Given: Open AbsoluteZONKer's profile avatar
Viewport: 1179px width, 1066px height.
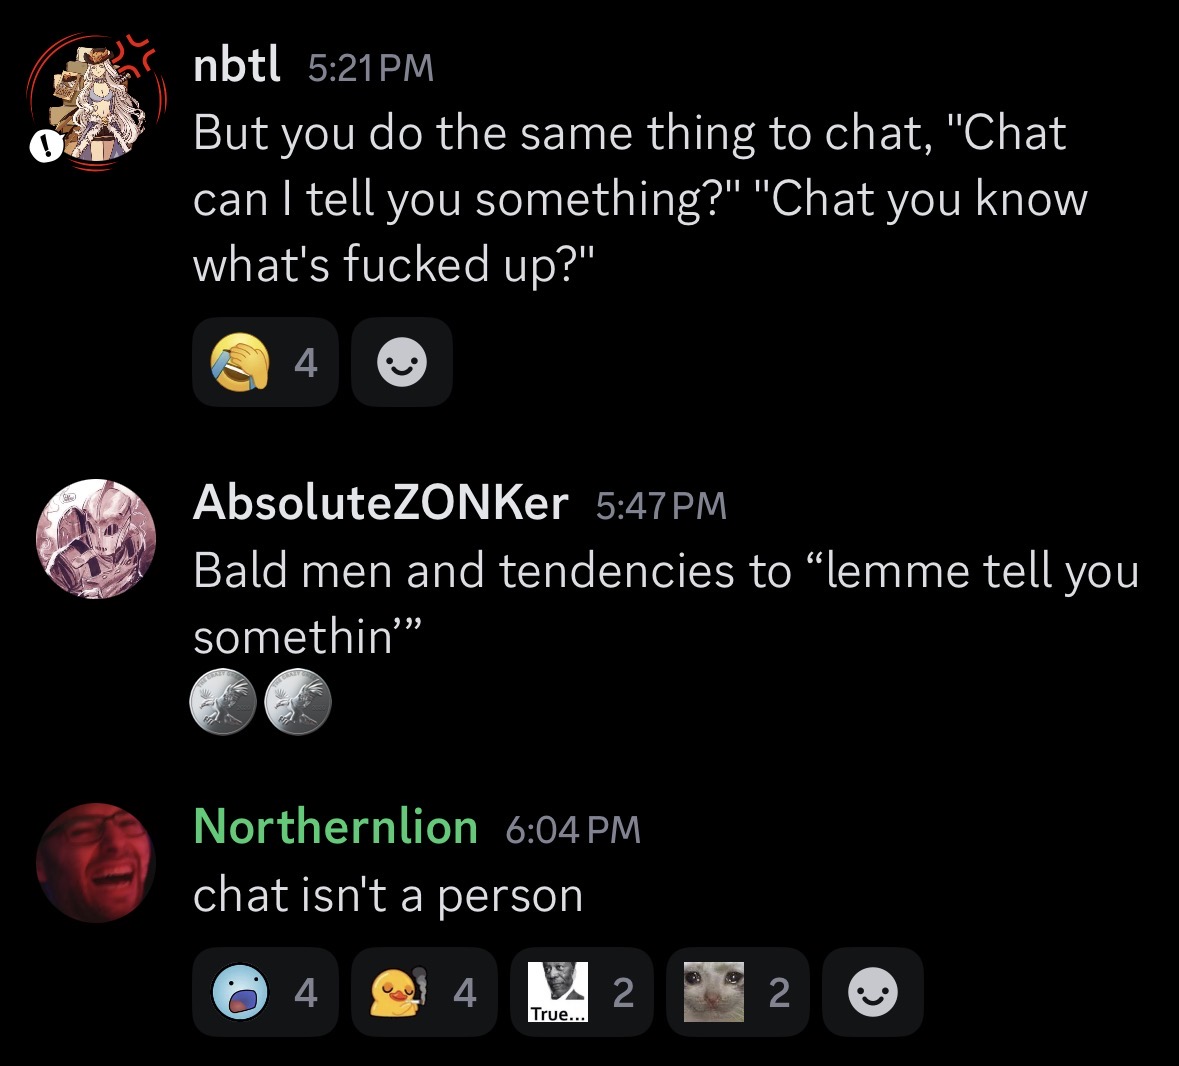Looking at the screenshot, I should tap(96, 539).
